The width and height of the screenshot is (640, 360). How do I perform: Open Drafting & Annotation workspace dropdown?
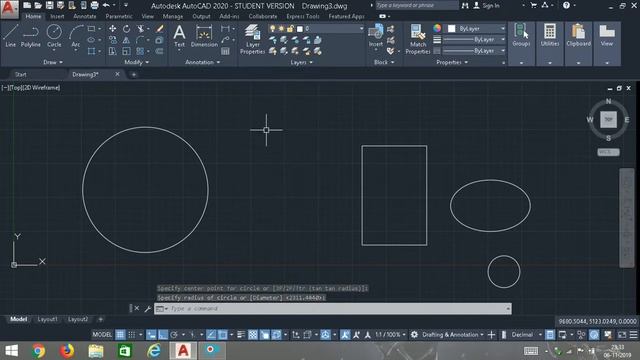pyautogui.click(x=452, y=335)
